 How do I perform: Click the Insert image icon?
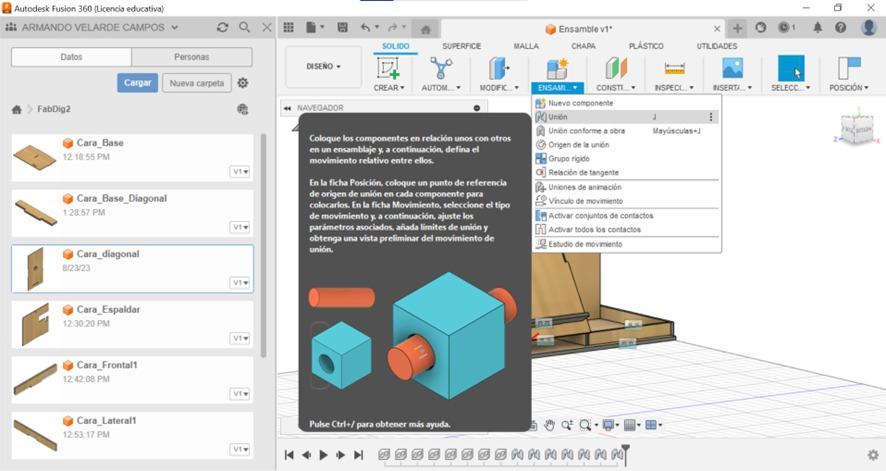click(732, 68)
